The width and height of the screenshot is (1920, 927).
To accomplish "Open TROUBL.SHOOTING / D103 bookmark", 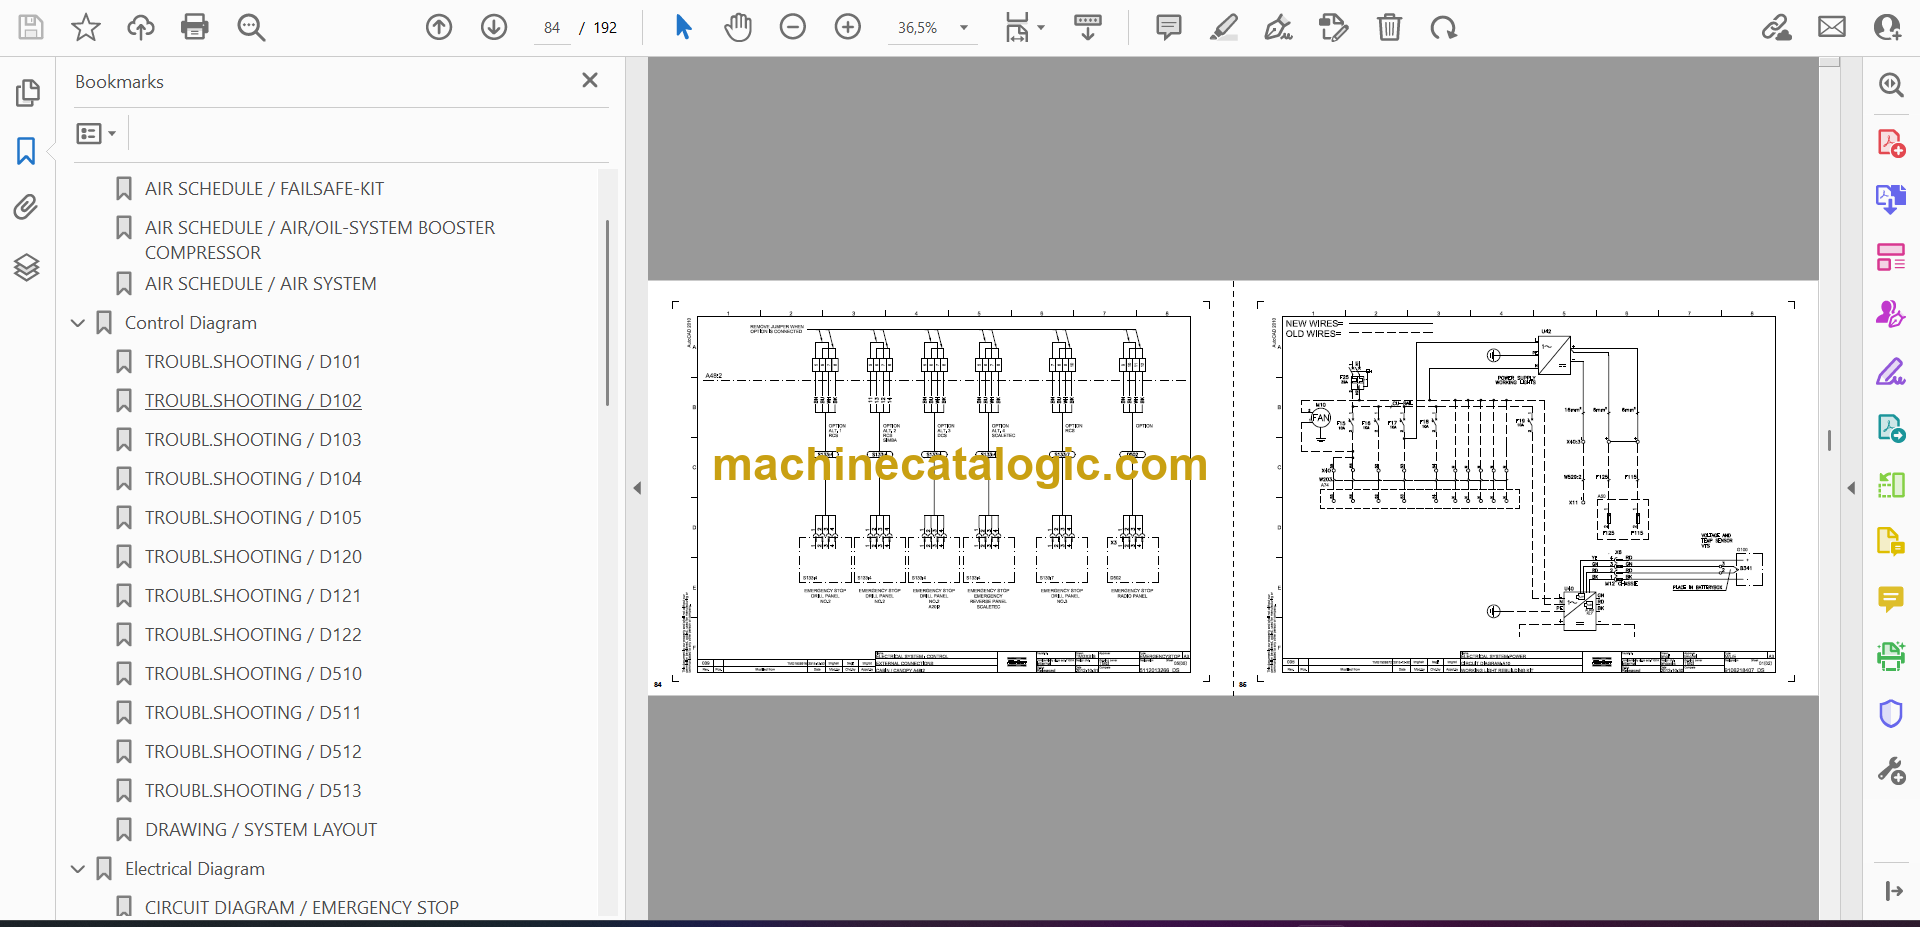I will [x=253, y=439].
